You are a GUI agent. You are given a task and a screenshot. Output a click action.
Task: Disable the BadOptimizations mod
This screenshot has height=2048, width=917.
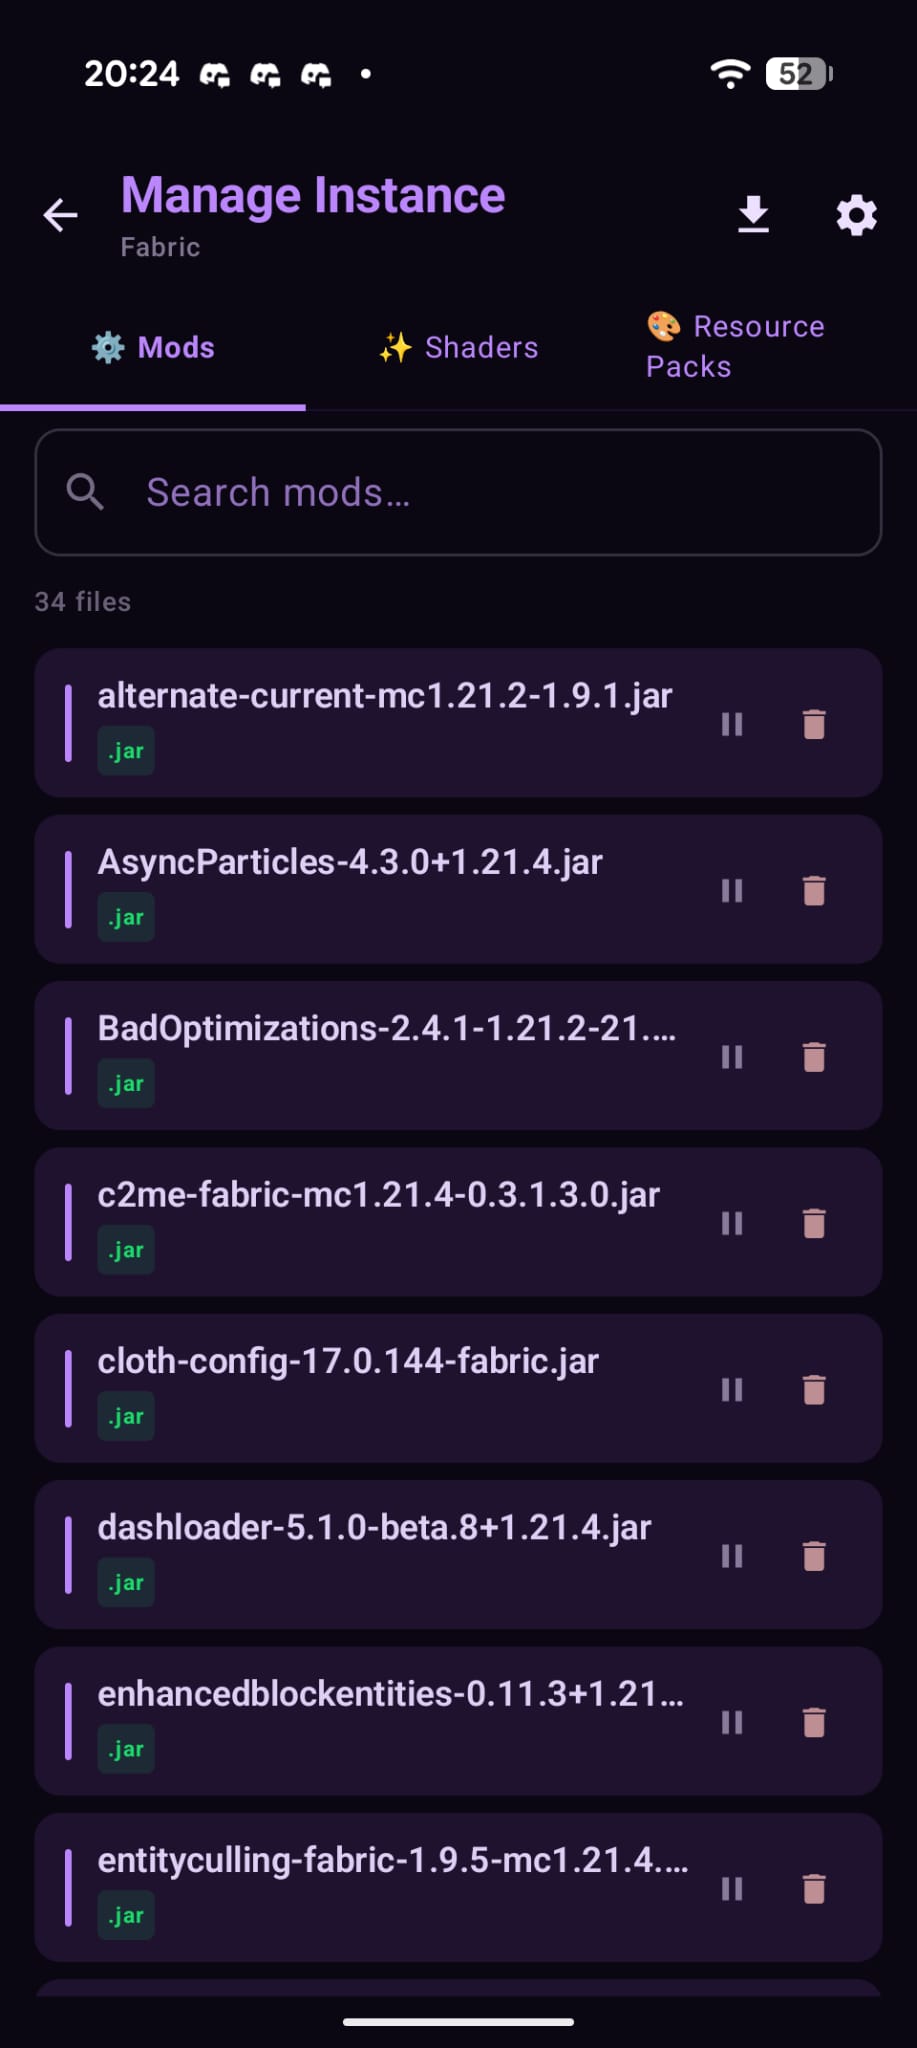(732, 1057)
